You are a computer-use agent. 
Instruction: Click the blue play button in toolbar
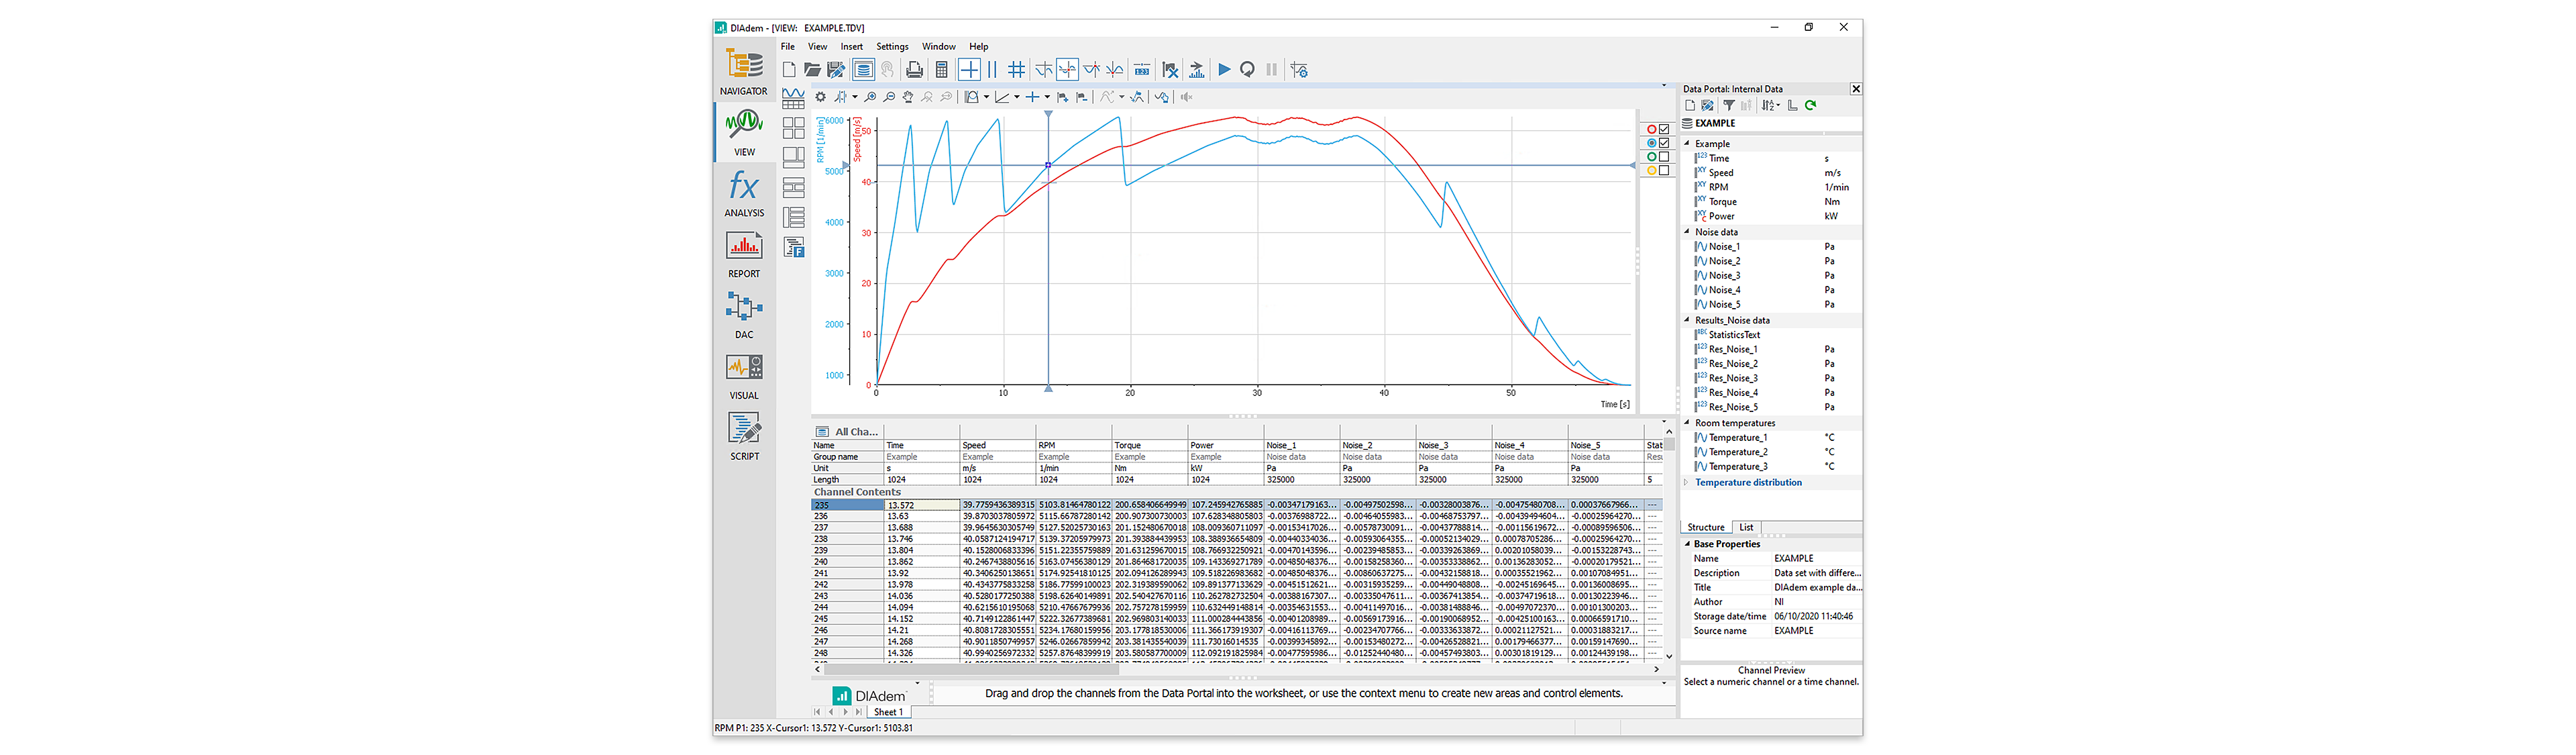tap(1223, 70)
